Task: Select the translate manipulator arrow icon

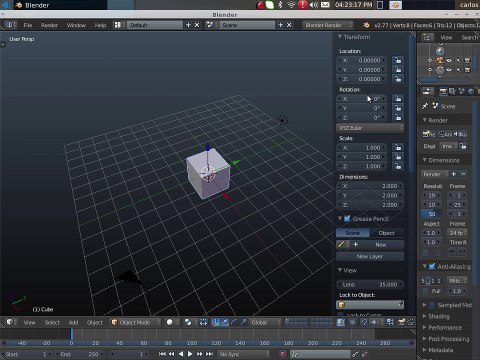Action: [225, 322]
